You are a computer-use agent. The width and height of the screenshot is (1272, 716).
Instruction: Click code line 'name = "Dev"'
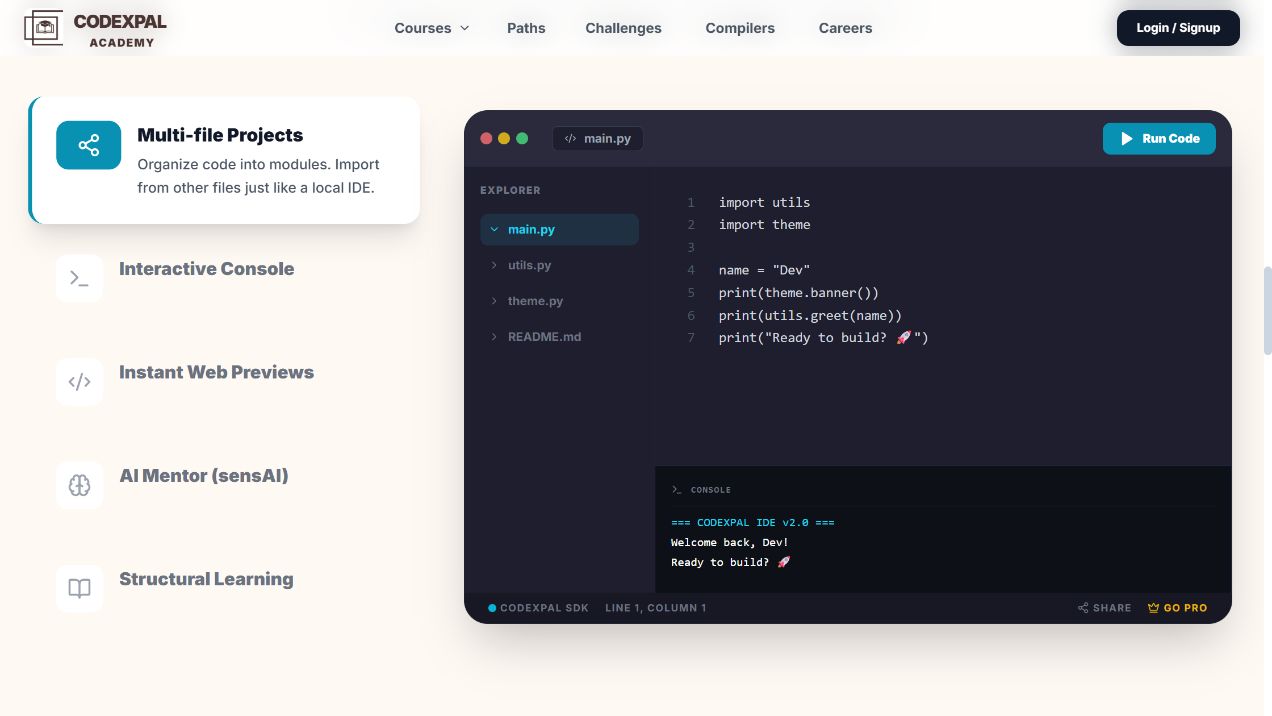[764, 270]
